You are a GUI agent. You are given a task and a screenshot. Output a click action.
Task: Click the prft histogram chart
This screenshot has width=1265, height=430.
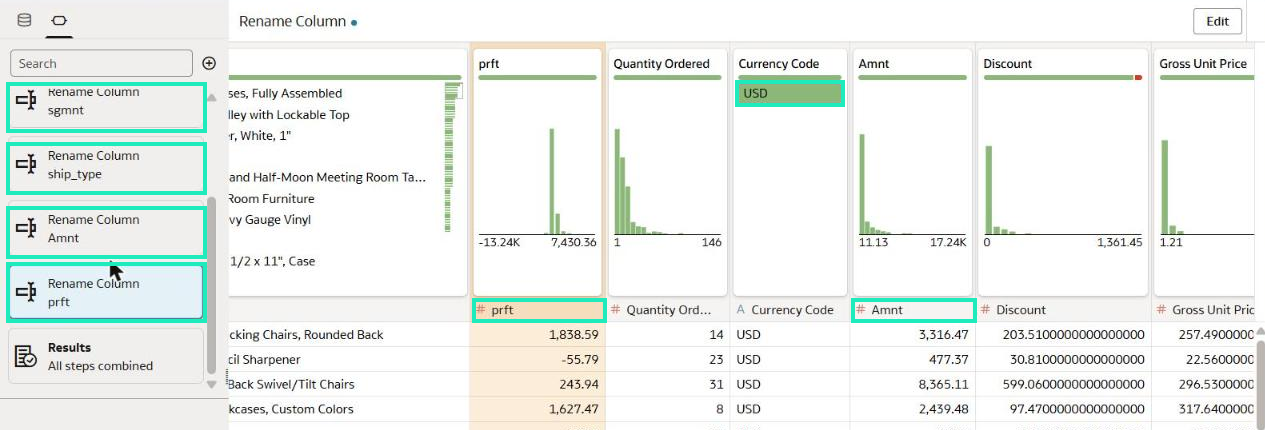[x=537, y=180]
